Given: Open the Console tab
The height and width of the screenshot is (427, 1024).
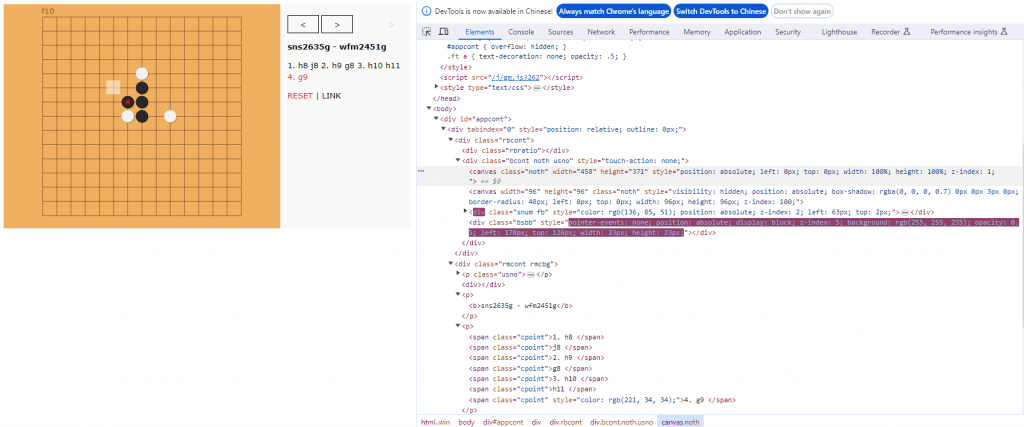Looking at the screenshot, I should pos(521,32).
